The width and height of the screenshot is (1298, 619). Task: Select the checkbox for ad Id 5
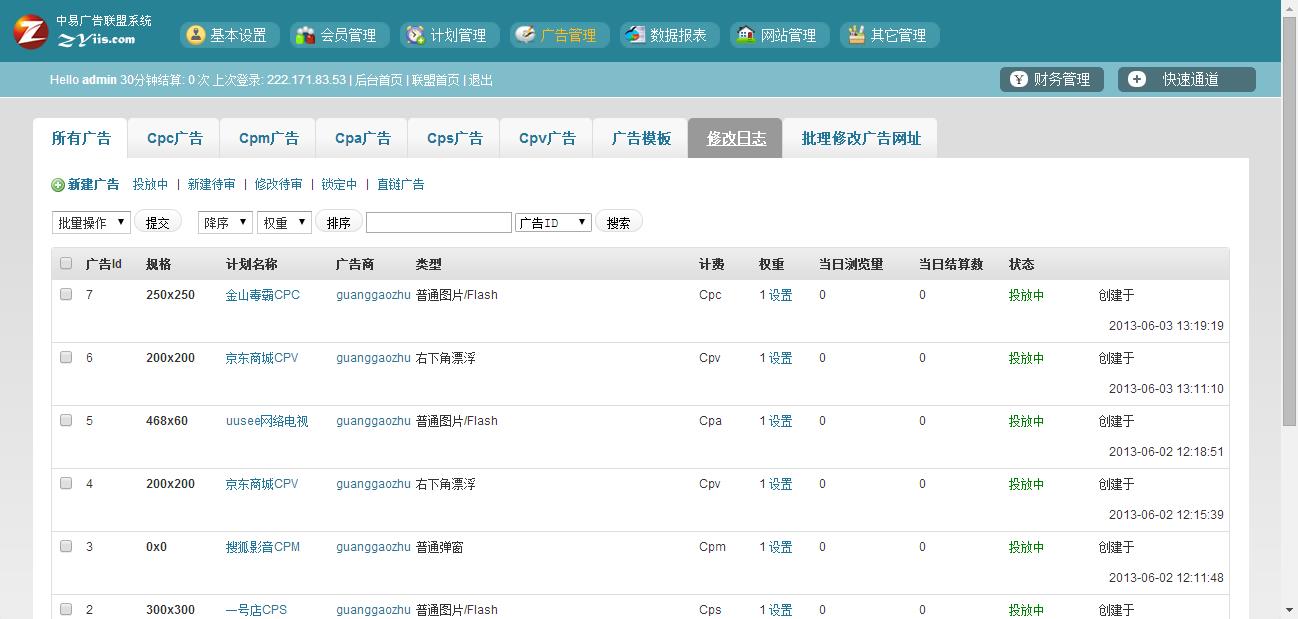point(66,421)
